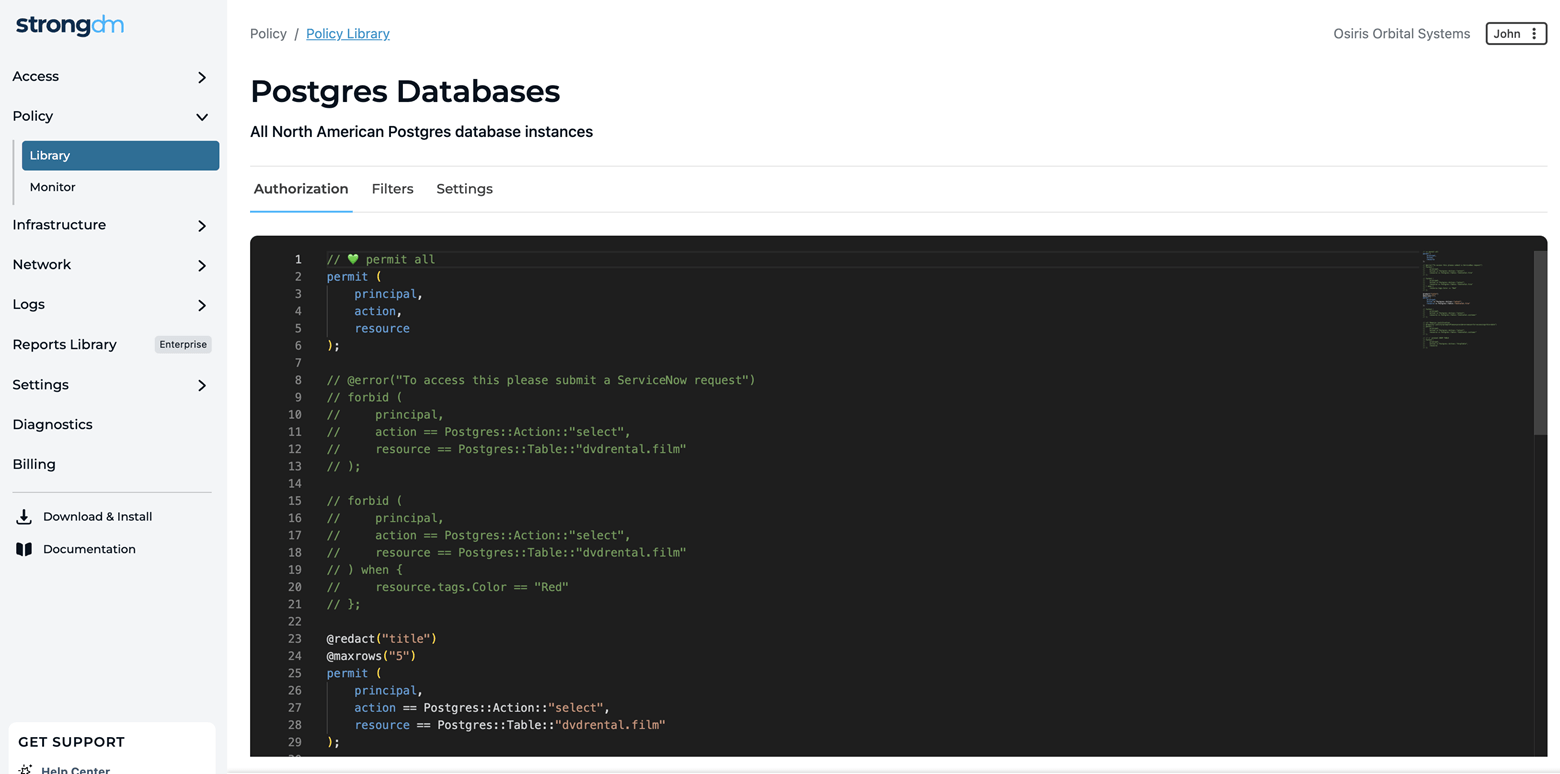Image resolution: width=1560 pixels, height=774 pixels.
Task: Expand the Infrastructure menu chevron
Action: pos(202,226)
